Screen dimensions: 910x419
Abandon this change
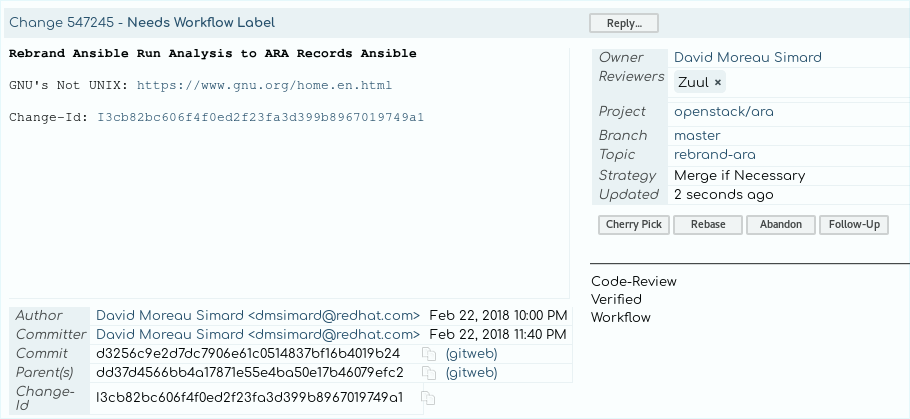pyautogui.click(x=781, y=225)
